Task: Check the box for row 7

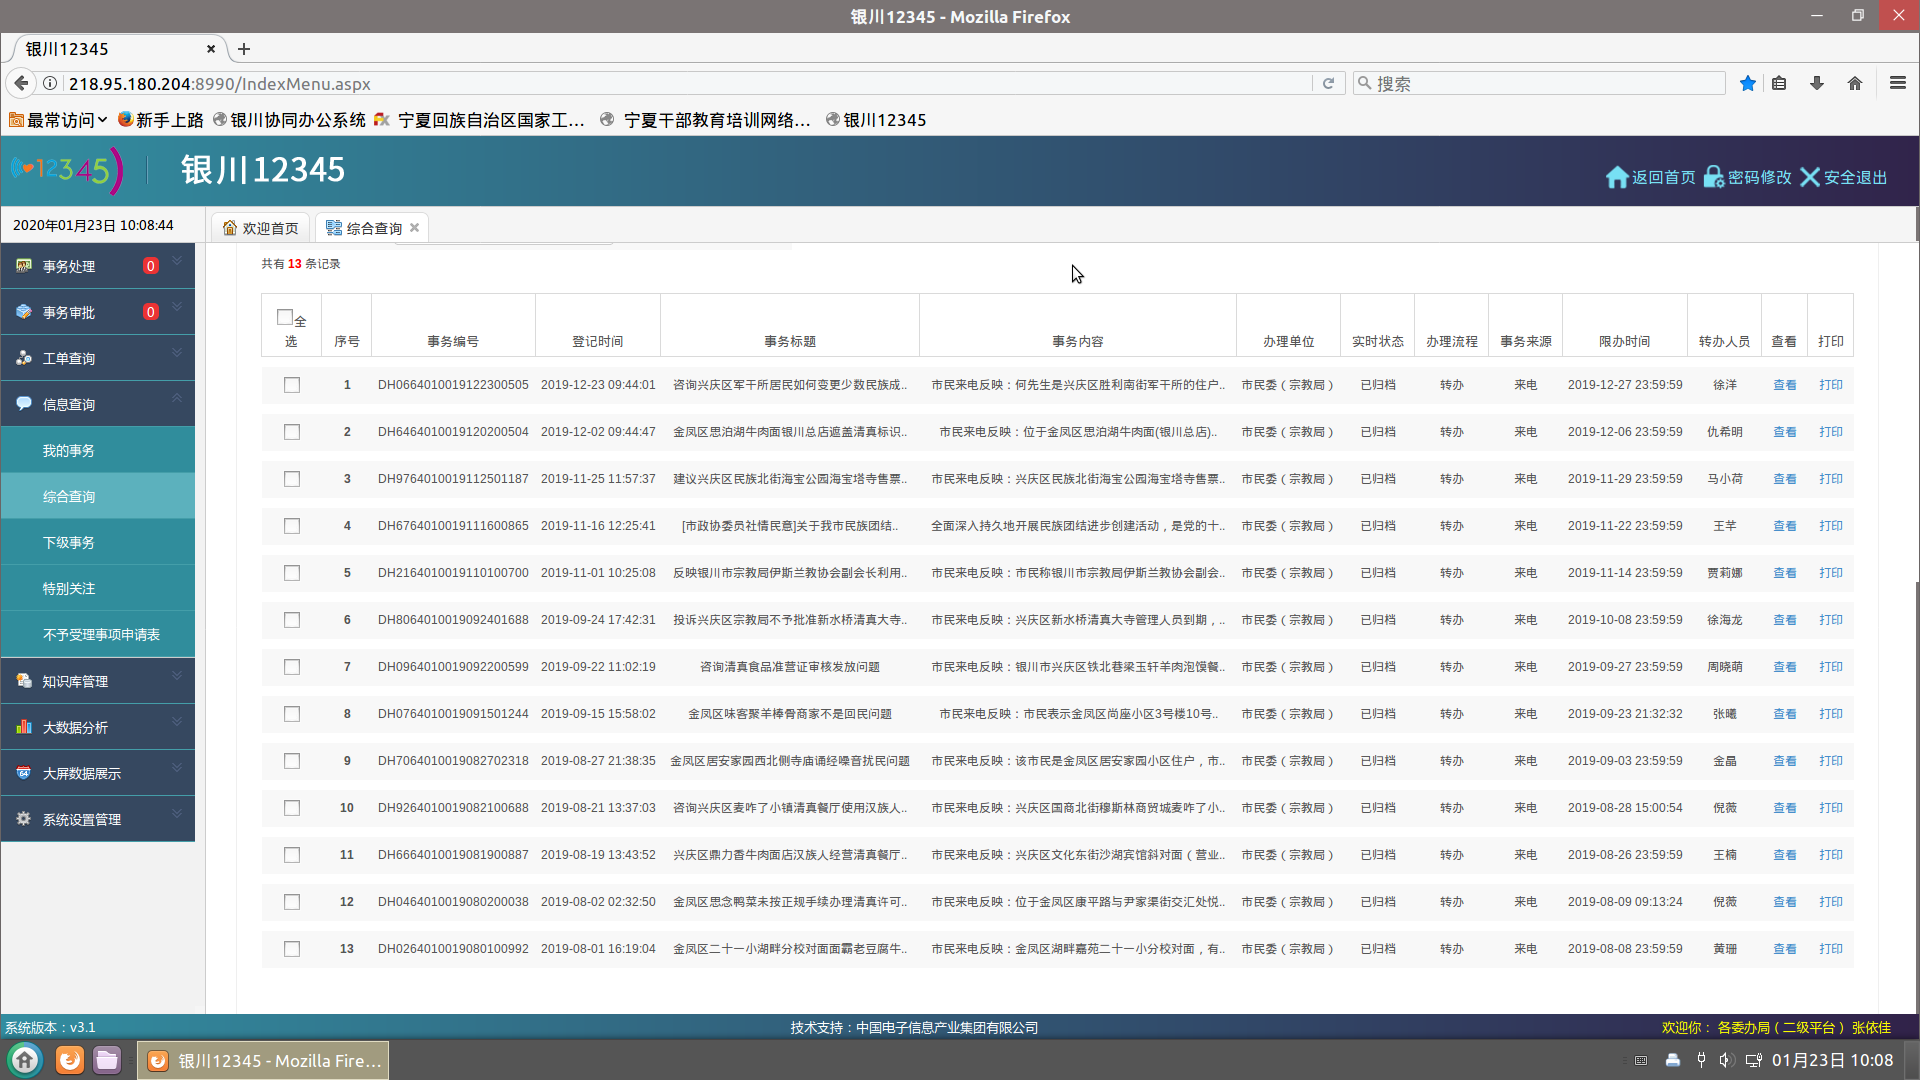Action: click(292, 667)
